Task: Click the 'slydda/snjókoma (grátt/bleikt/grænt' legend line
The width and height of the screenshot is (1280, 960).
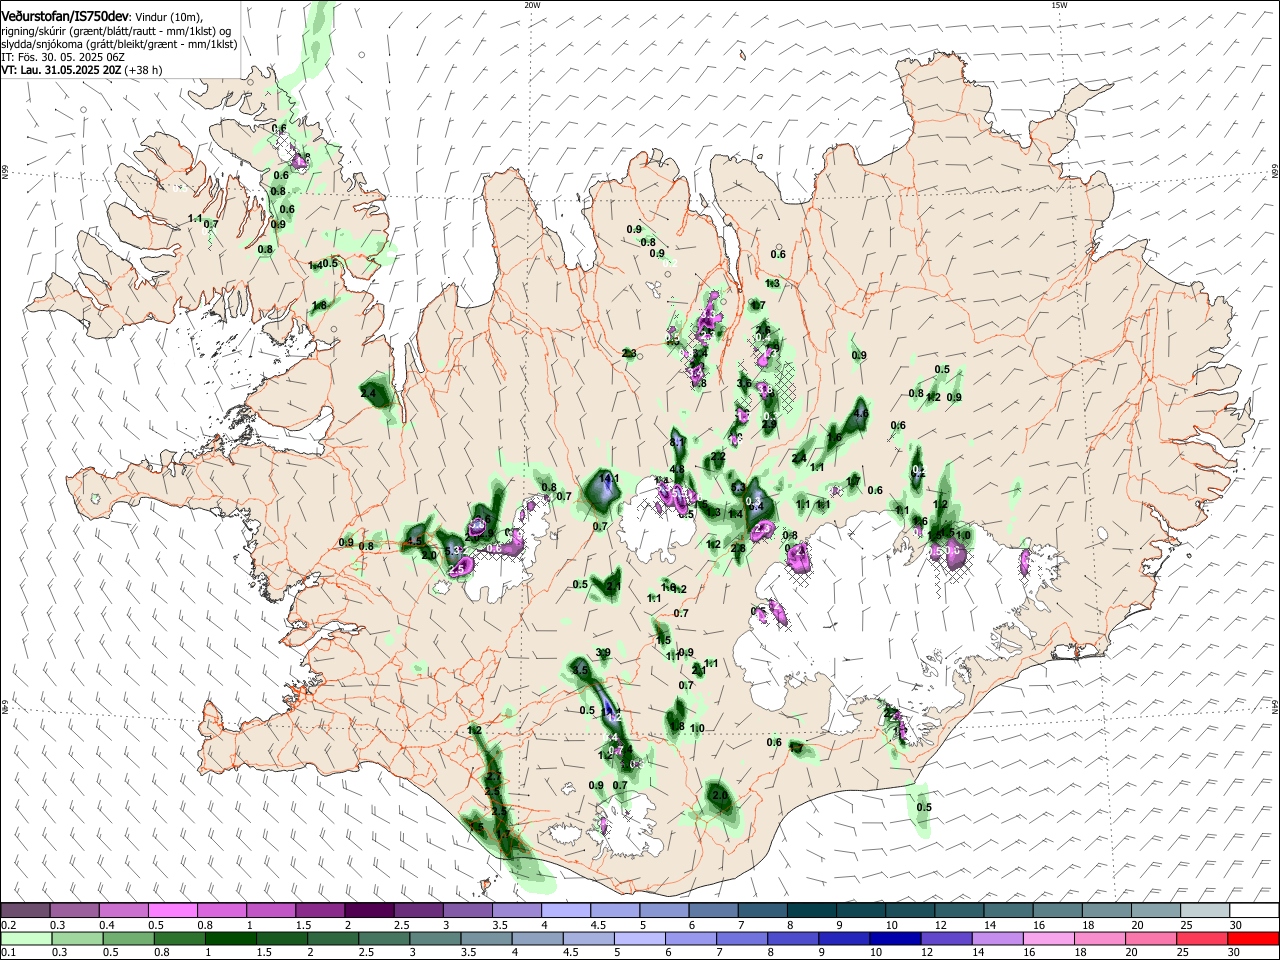Action: (x=119, y=45)
